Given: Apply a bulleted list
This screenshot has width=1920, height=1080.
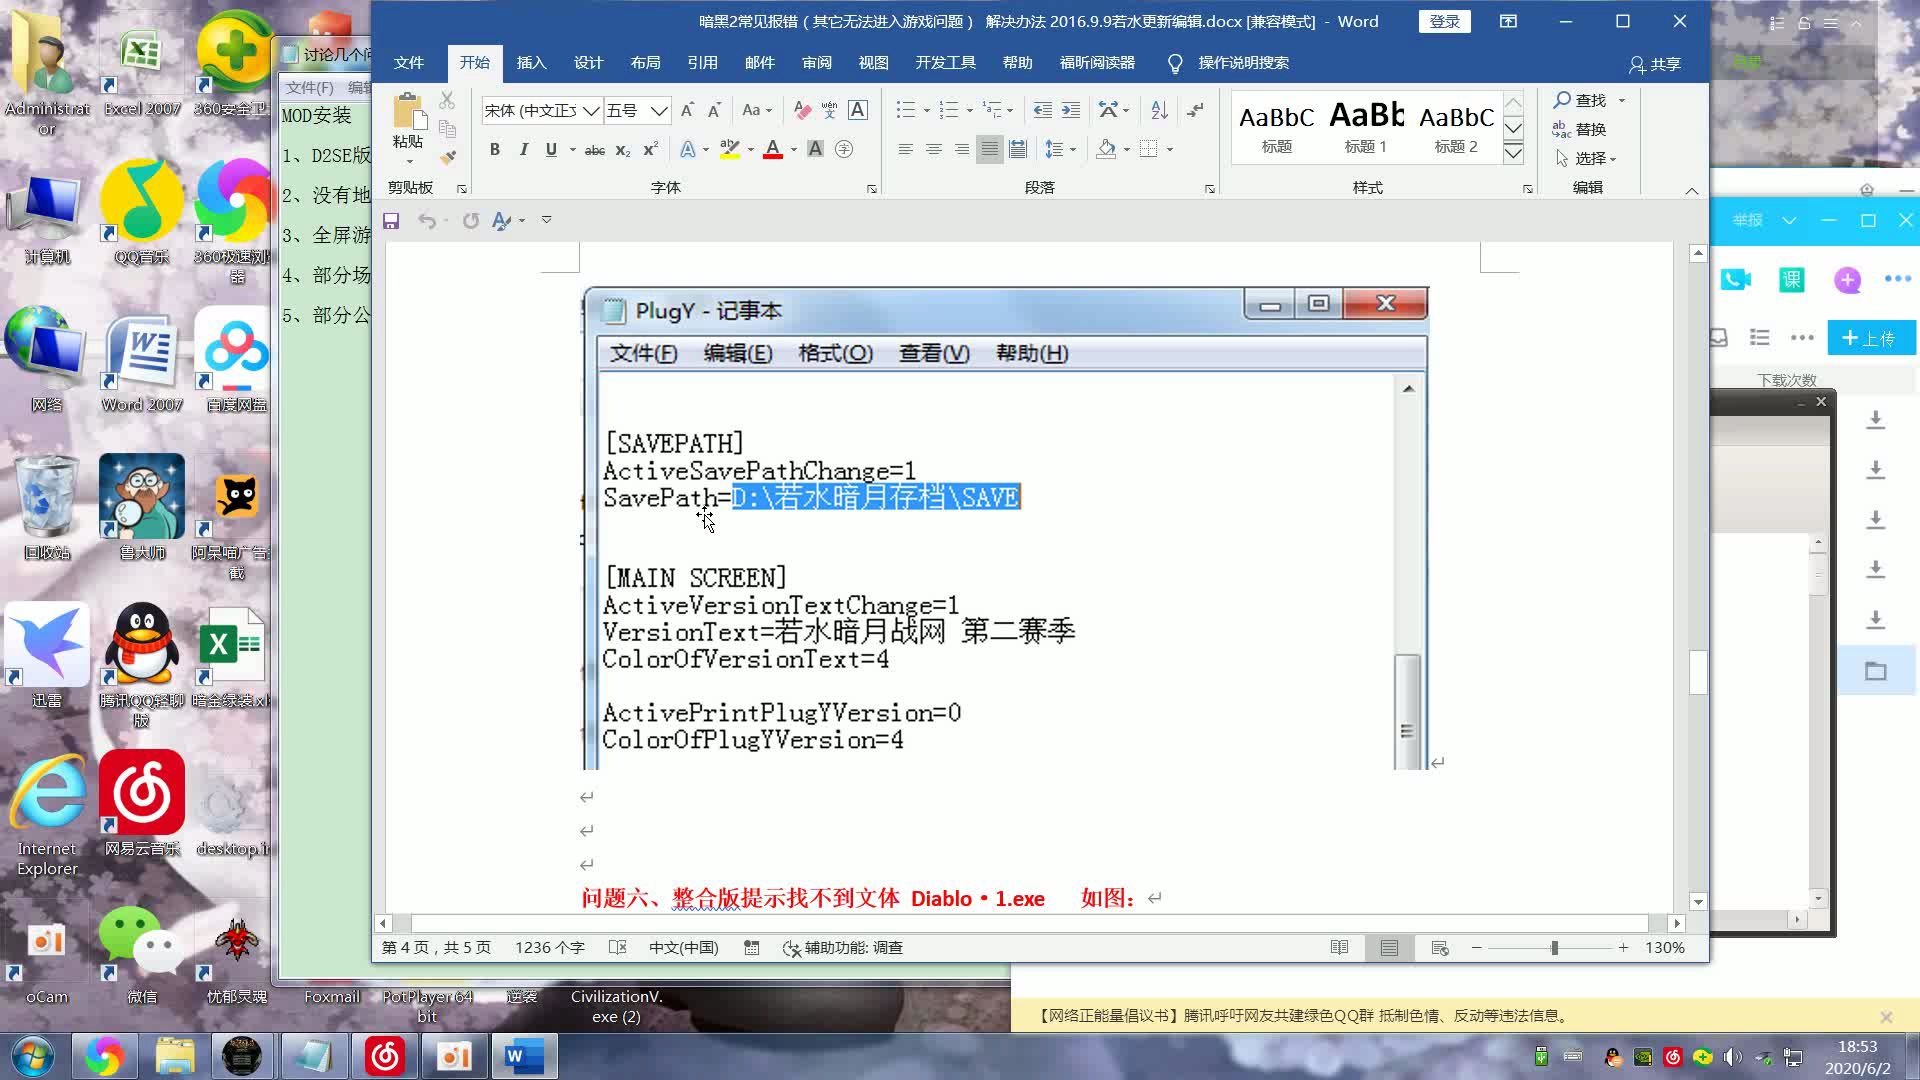Looking at the screenshot, I should pyautogui.click(x=904, y=110).
